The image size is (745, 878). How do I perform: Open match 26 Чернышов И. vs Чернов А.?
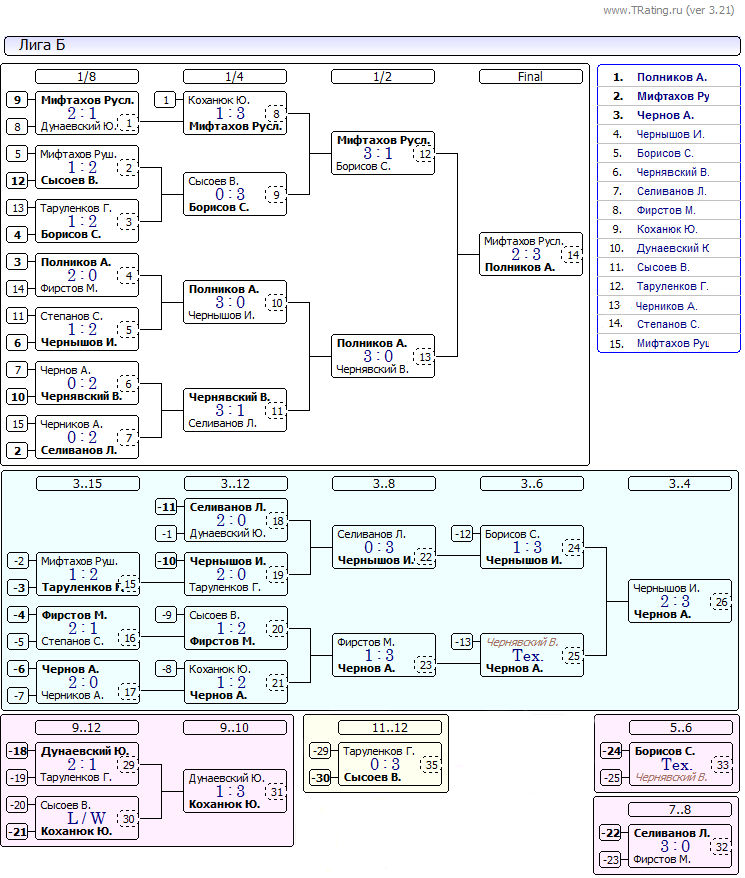coord(679,601)
